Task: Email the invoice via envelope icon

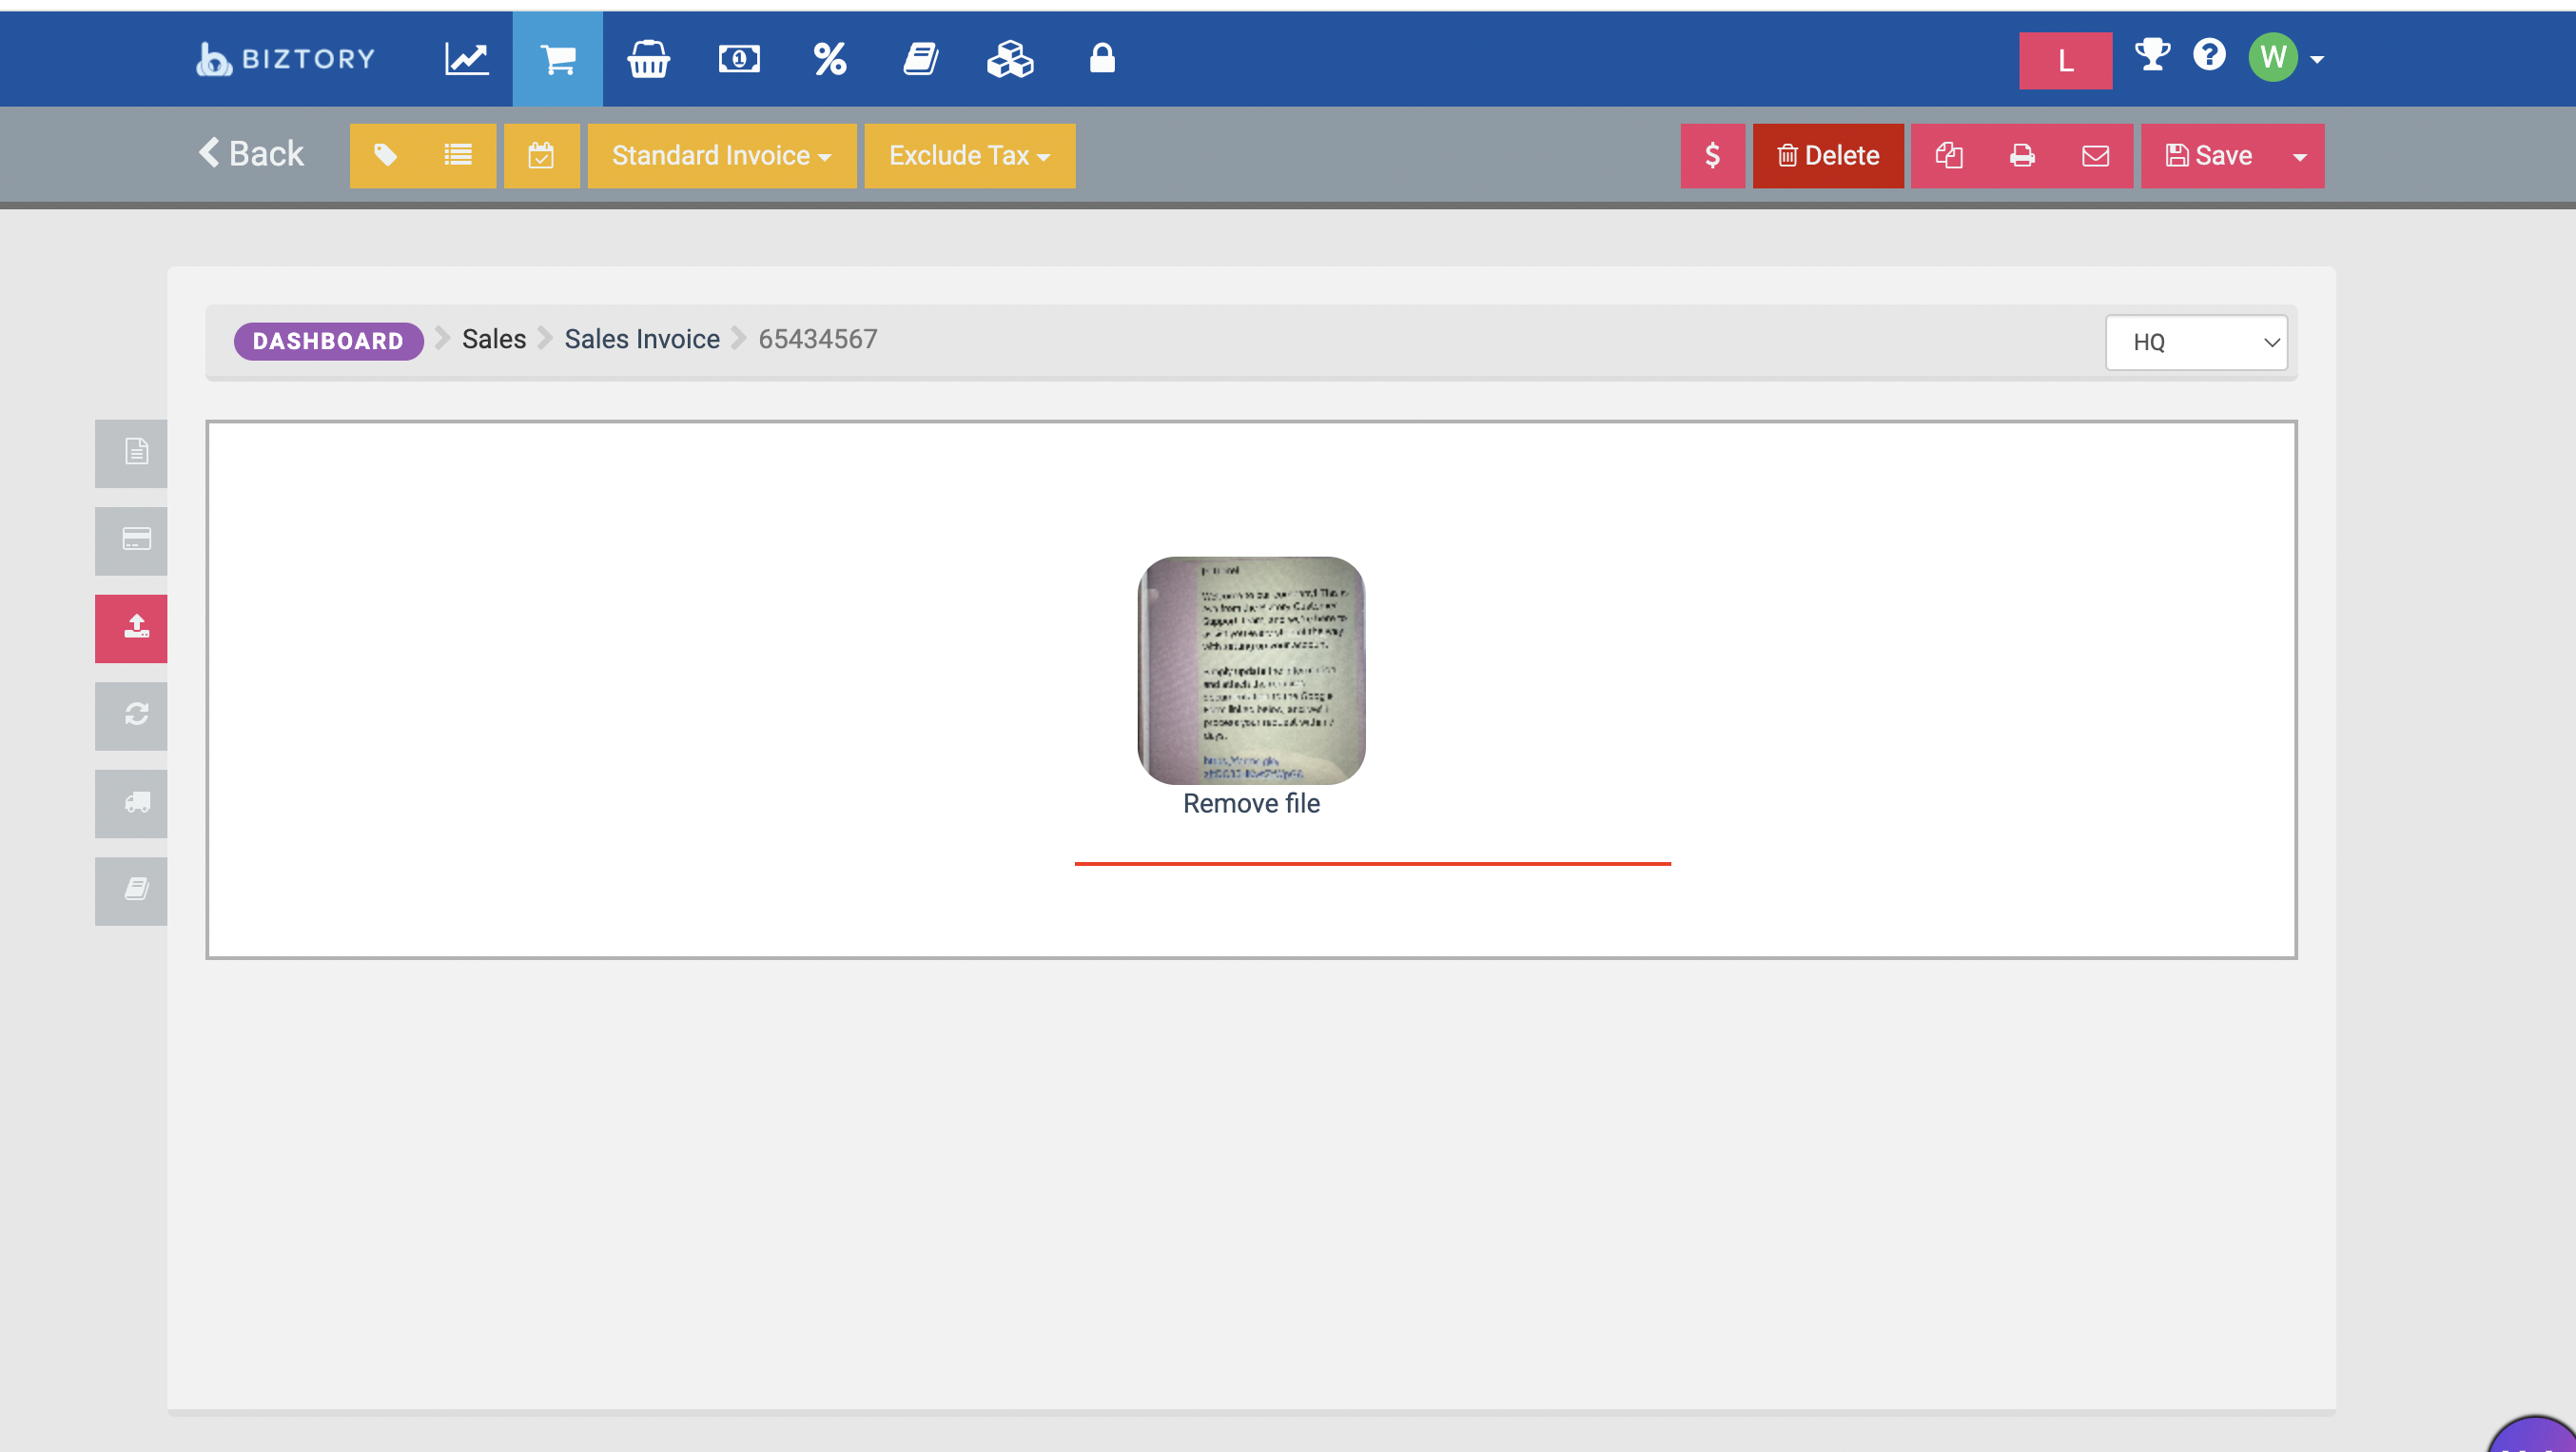Action: 2095,156
